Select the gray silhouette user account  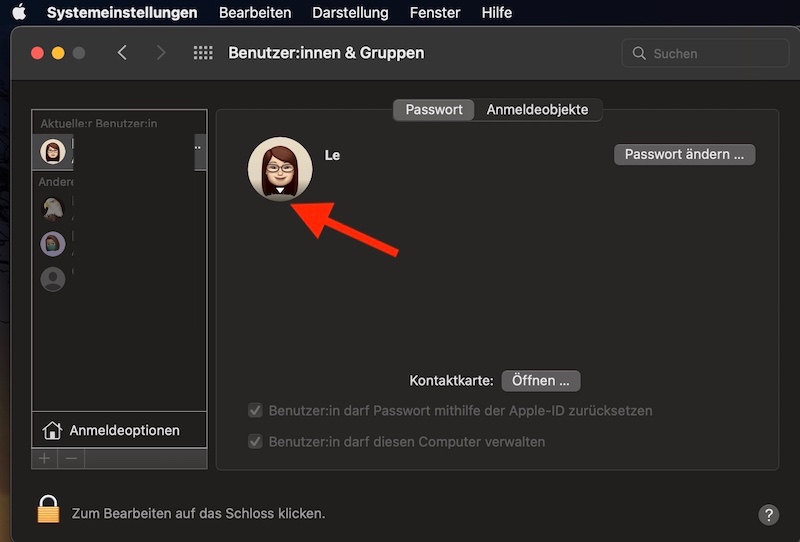[x=53, y=279]
